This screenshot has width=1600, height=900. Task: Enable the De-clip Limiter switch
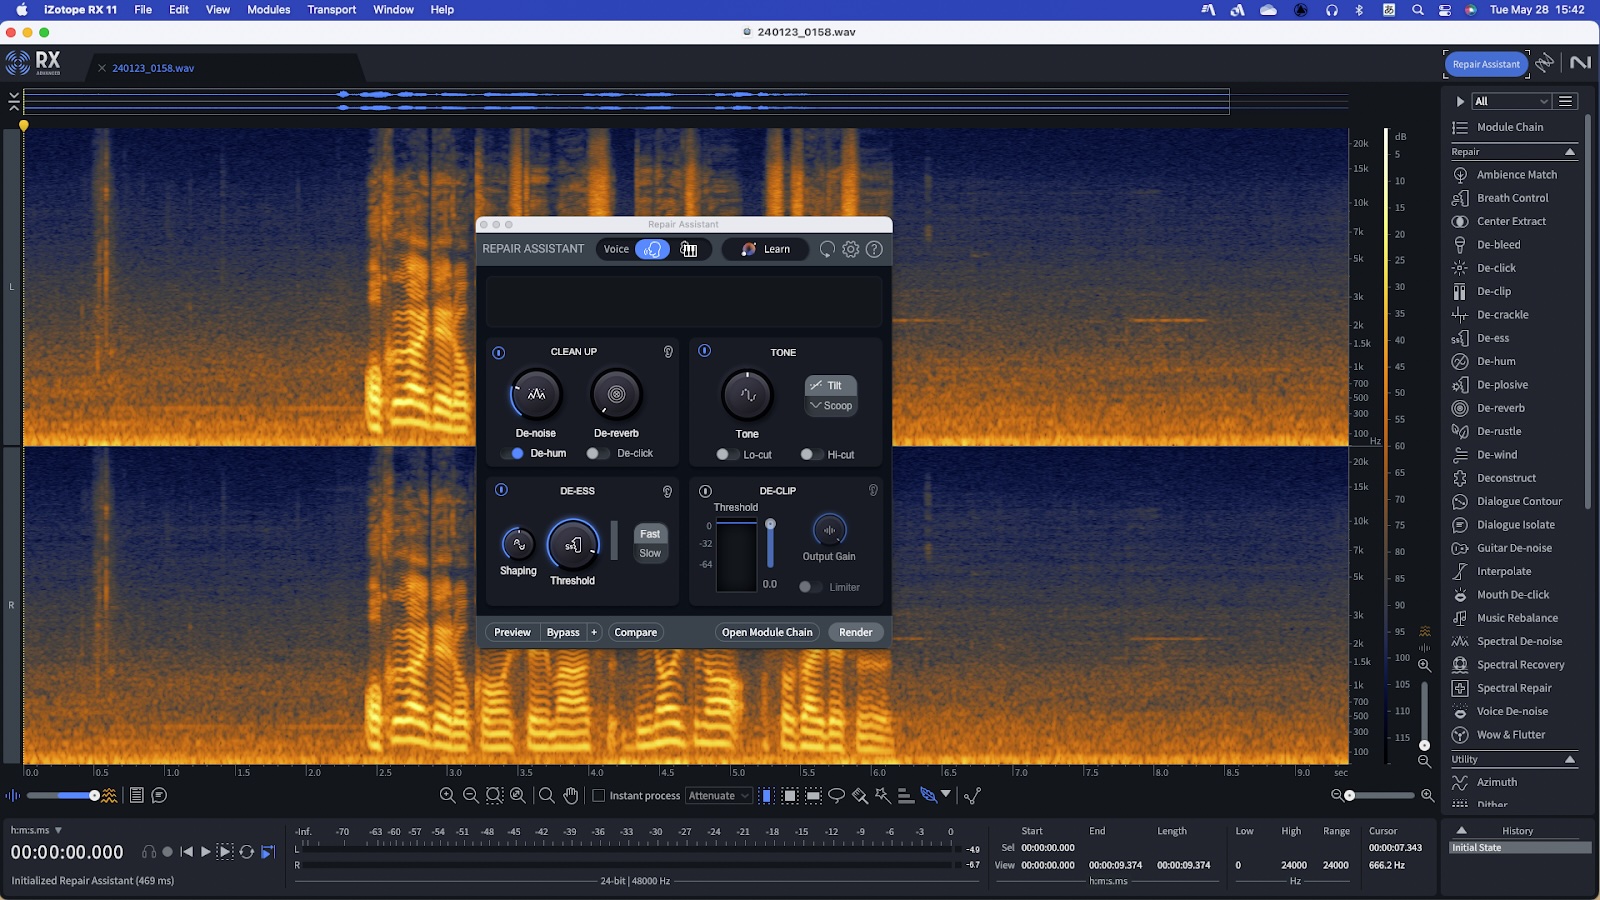tap(810, 587)
